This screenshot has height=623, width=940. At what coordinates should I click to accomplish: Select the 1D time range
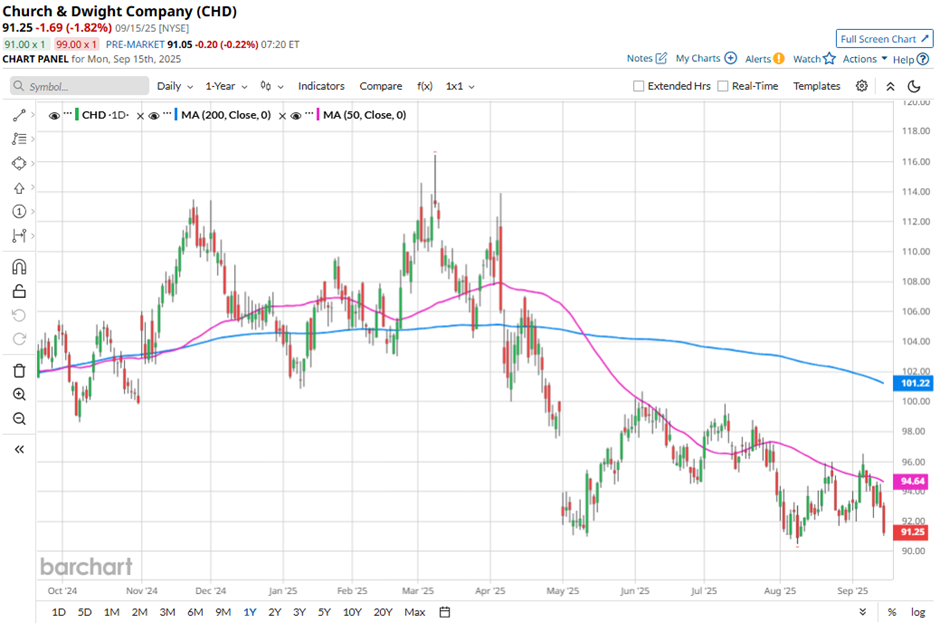[x=59, y=612]
